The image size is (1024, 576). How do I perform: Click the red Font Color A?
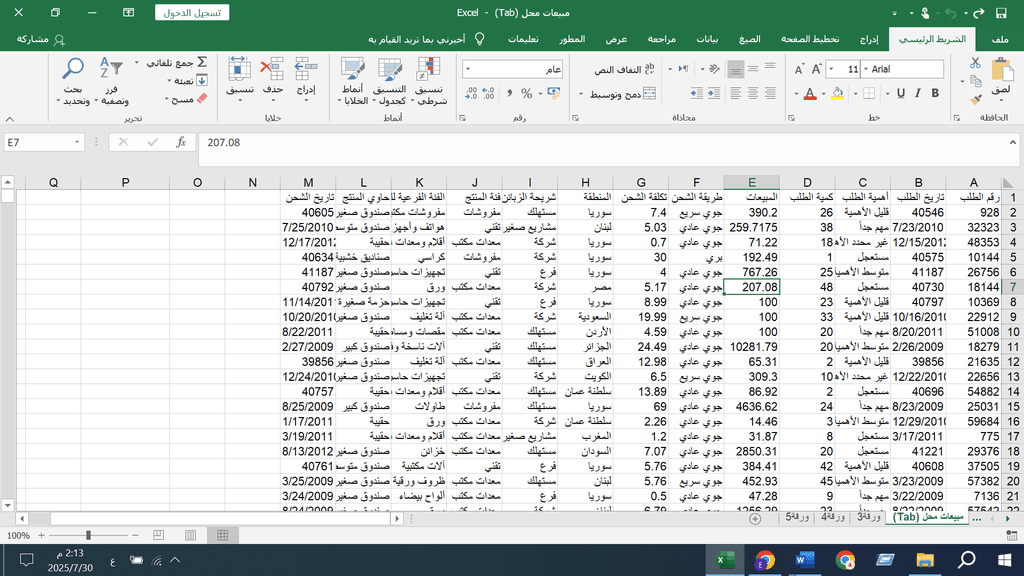(810, 94)
